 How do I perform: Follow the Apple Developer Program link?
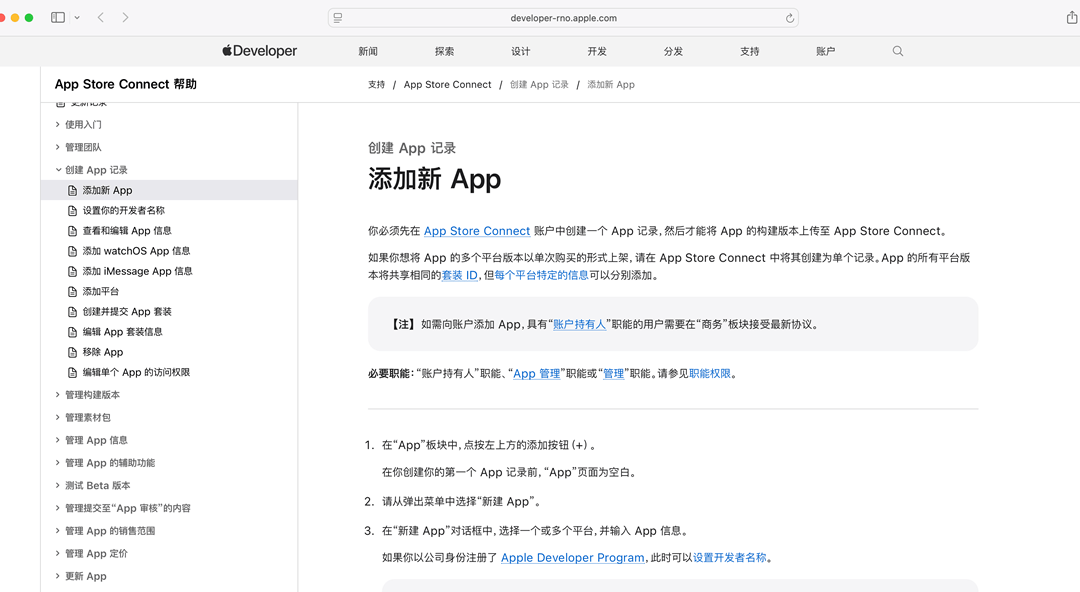572,558
